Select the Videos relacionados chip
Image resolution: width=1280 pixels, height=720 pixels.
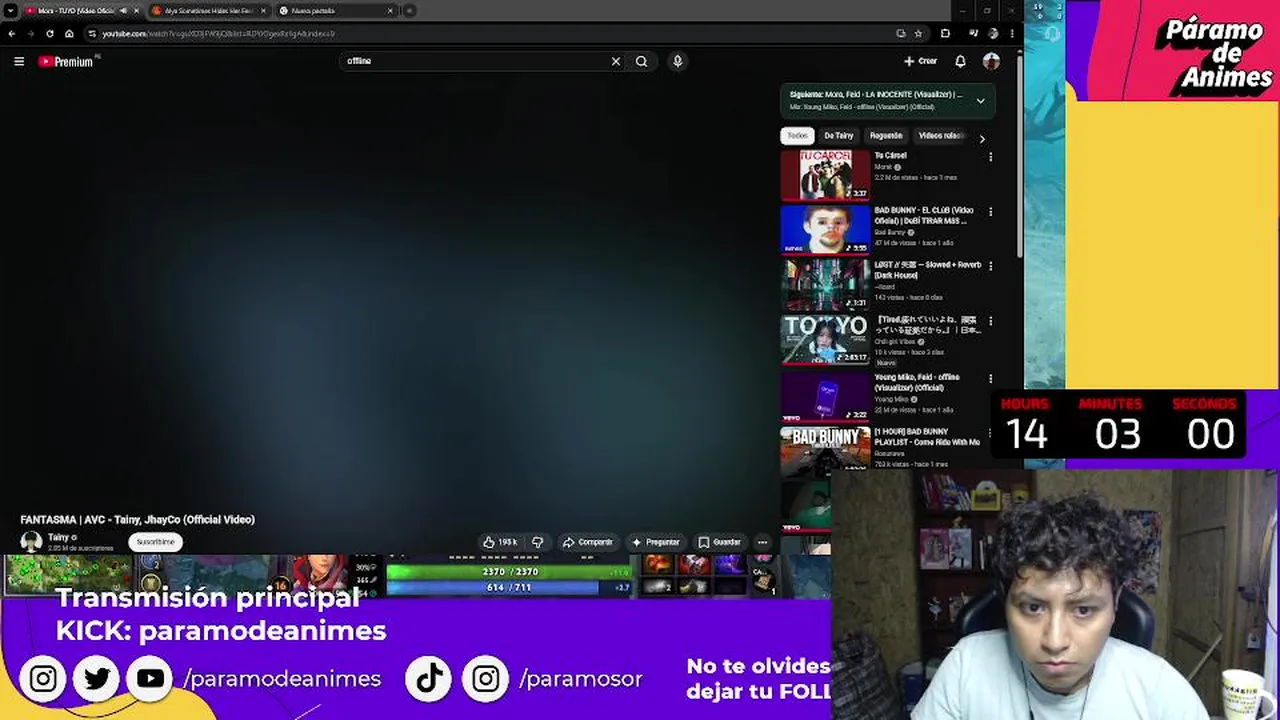click(941, 136)
